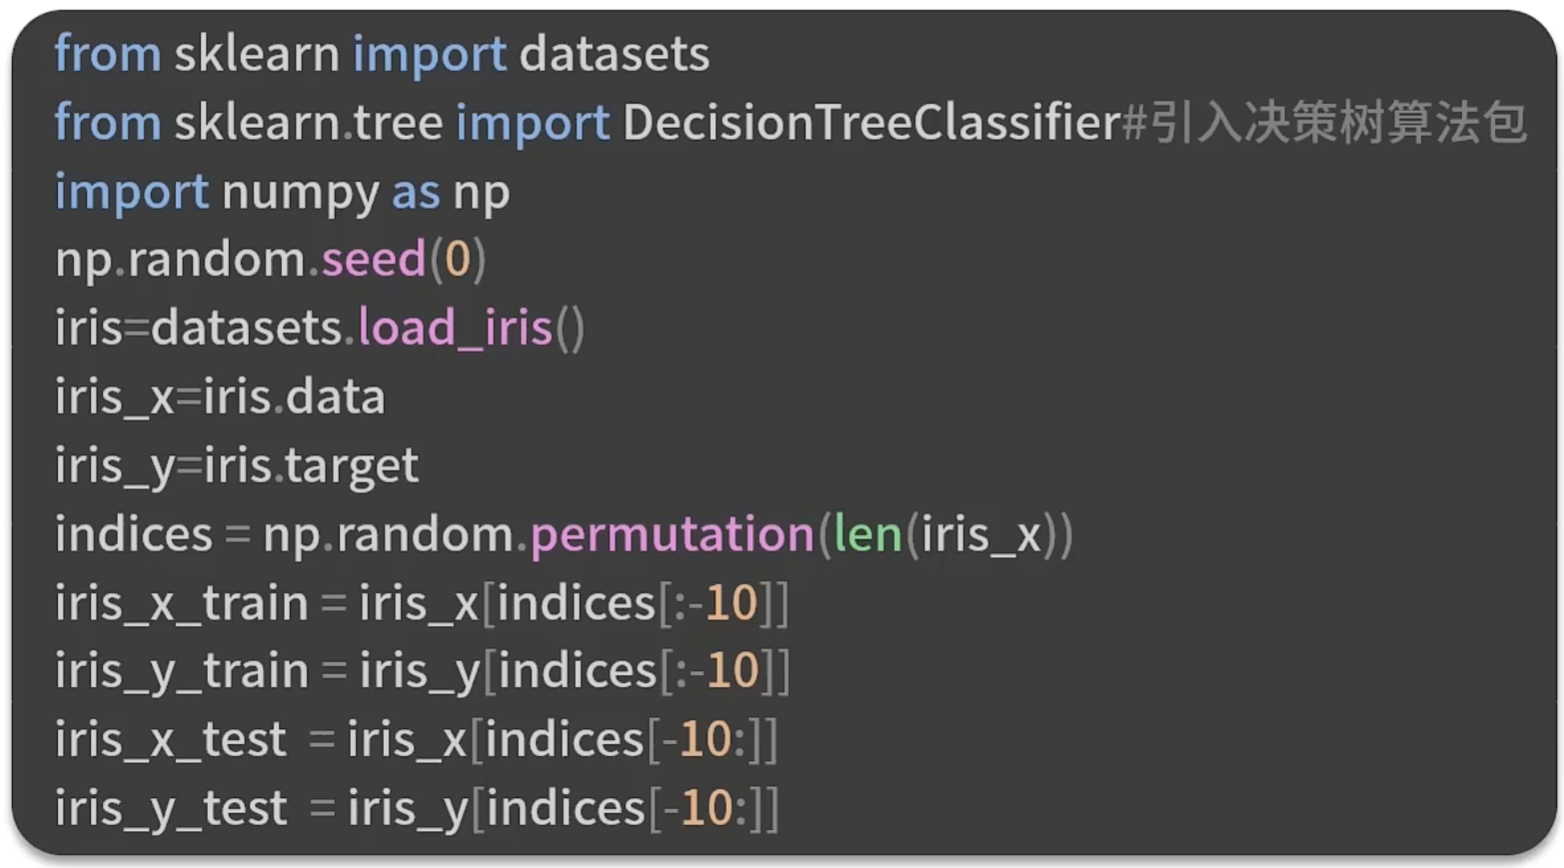This screenshot has height=868, width=1564.
Task: Click 'iris.data' on the iris_x line
Action: tap(294, 397)
